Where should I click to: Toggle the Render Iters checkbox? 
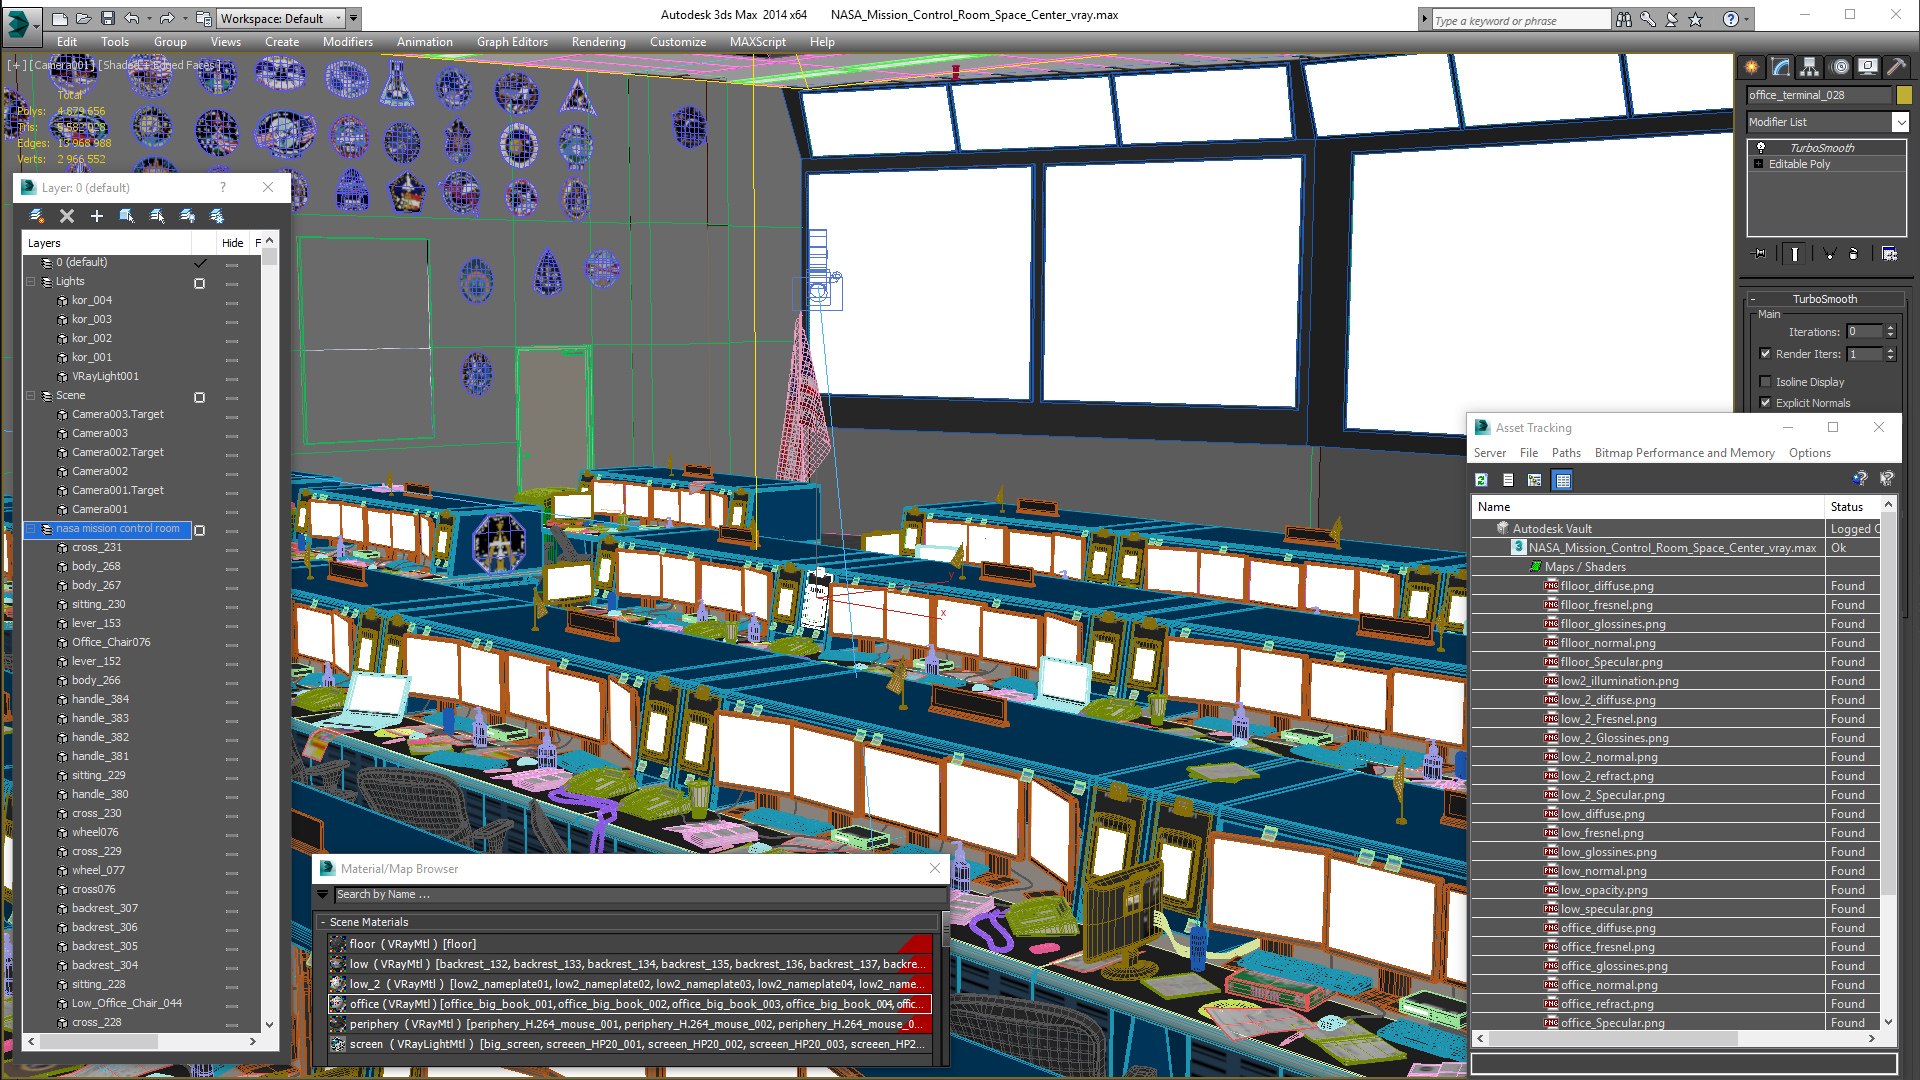pos(1765,354)
